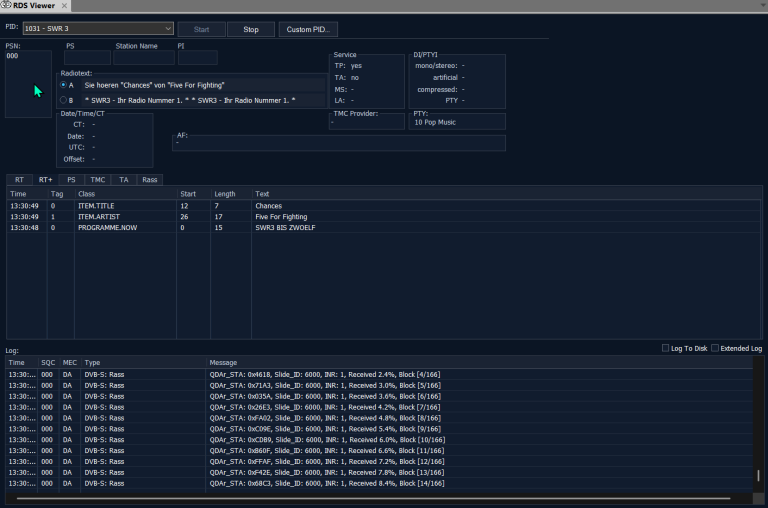Viewport: 768px width, 508px height.
Task: Click the AF field
Action: tap(339, 144)
